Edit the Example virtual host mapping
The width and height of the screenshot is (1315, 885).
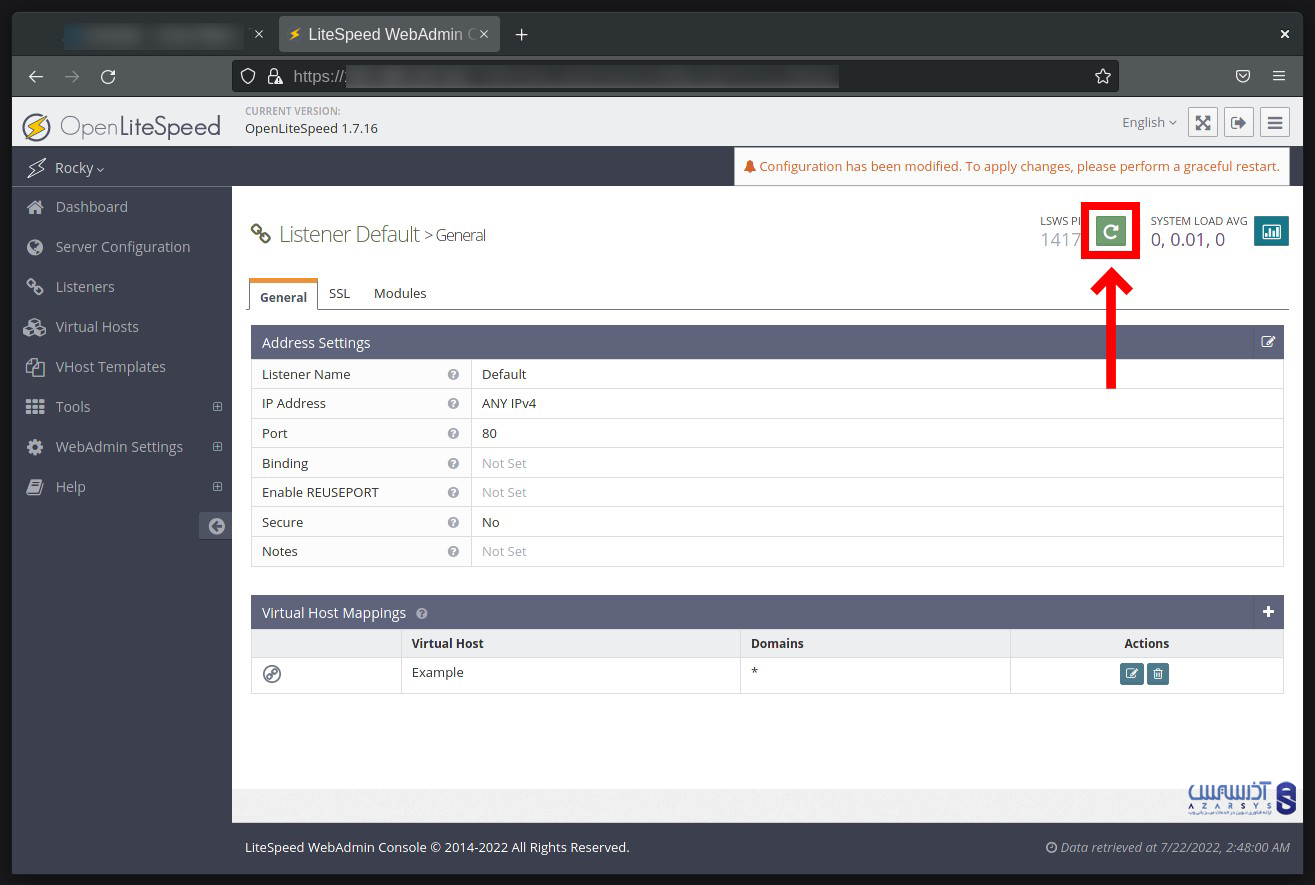coord(1131,674)
